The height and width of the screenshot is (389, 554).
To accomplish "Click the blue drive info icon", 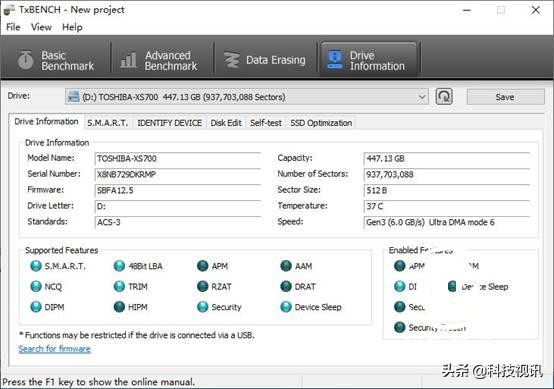I will (x=335, y=59).
